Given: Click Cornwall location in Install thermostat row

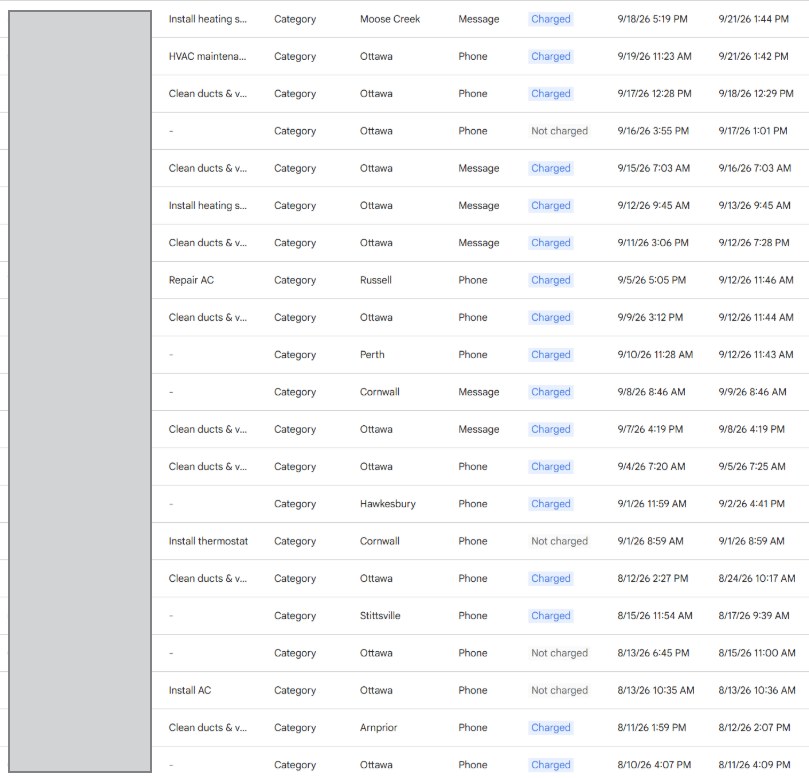Looking at the screenshot, I should pyautogui.click(x=379, y=541).
